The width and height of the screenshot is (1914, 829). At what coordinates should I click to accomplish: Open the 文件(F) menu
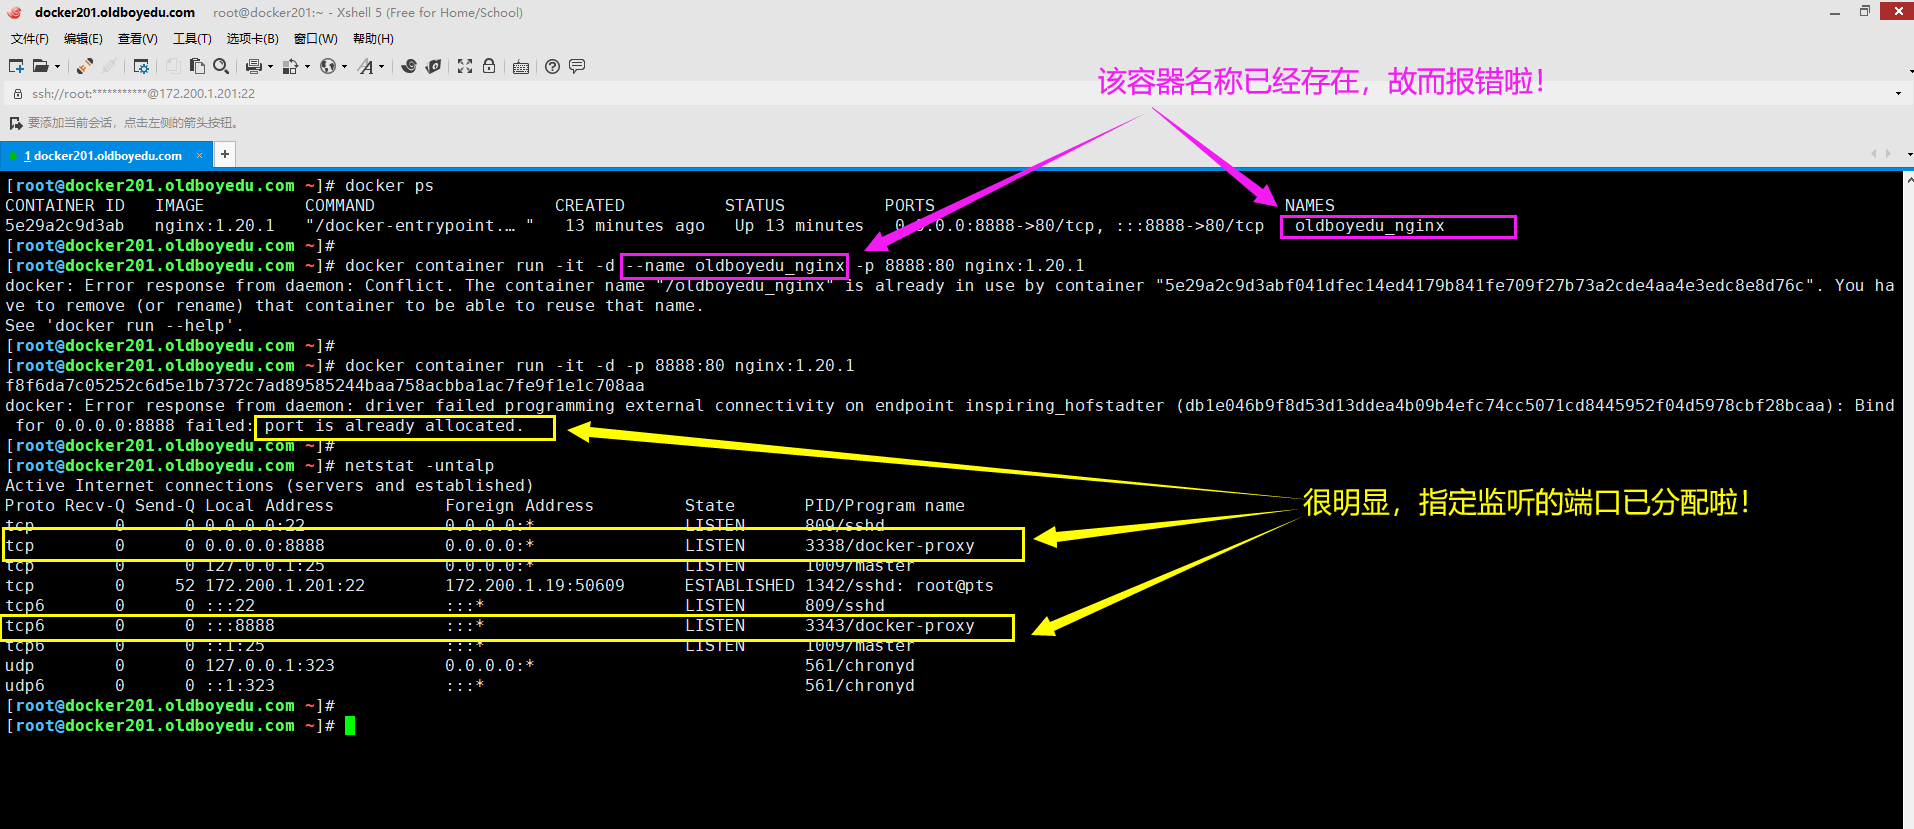point(29,39)
